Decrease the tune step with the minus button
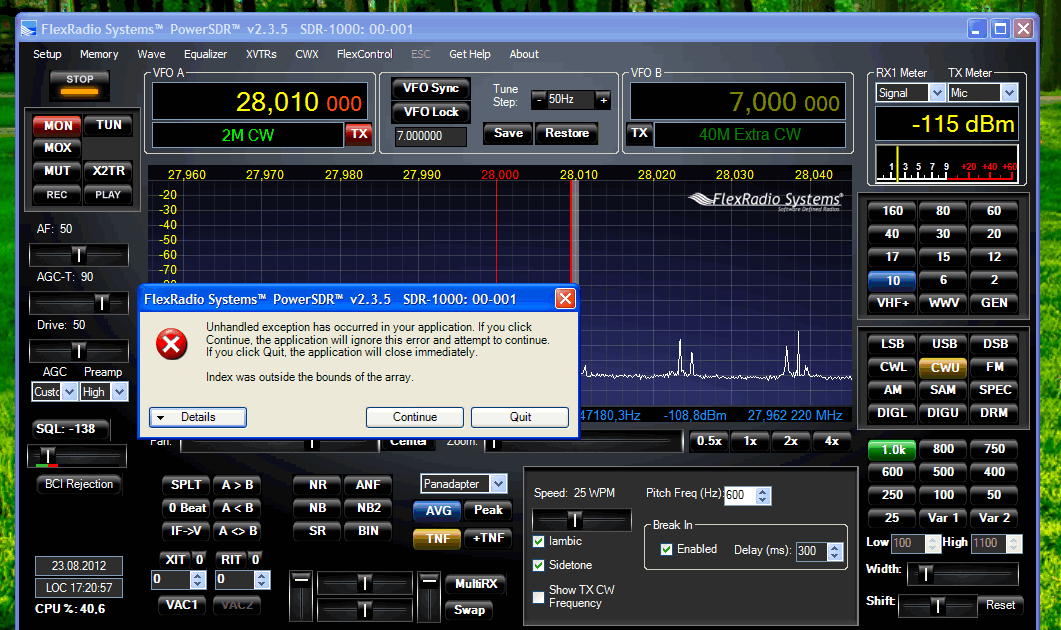Viewport: 1061px width, 630px height. click(539, 100)
